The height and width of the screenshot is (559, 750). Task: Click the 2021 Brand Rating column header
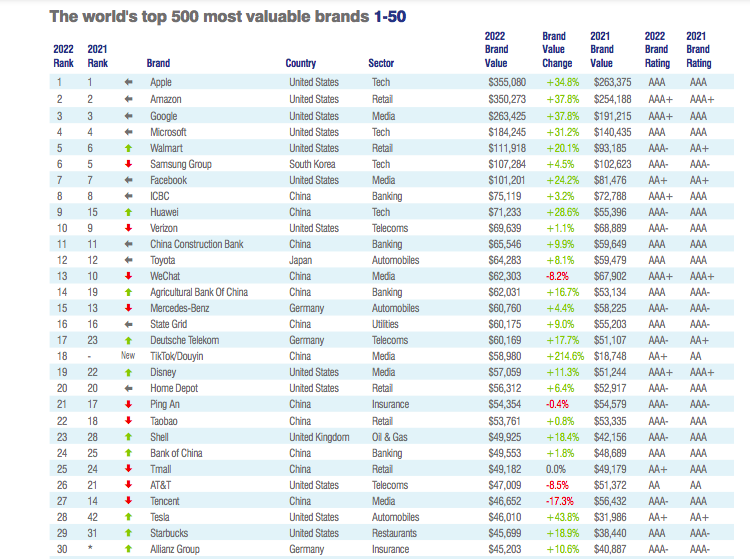point(698,50)
